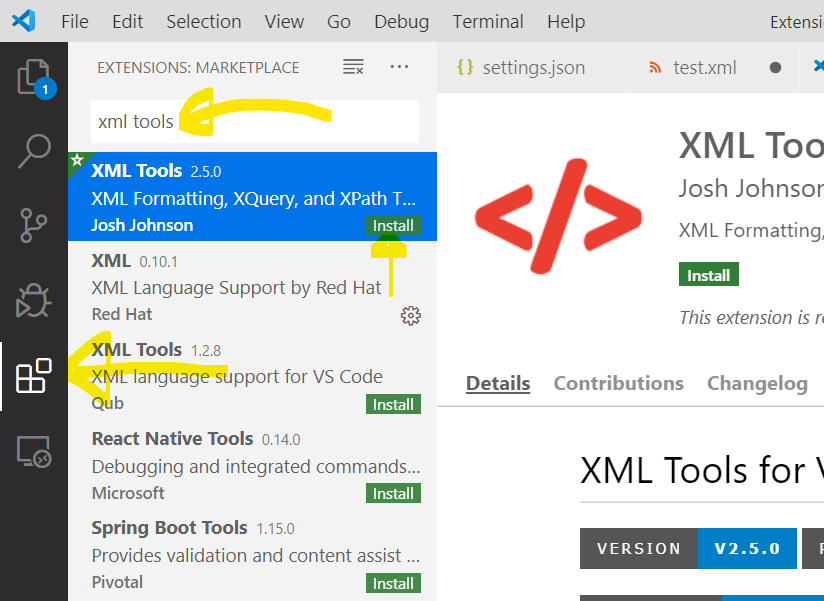Install Spring Boot Tools
Image resolution: width=824 pixels, height=601 pixels.
(x=393, y=583)
